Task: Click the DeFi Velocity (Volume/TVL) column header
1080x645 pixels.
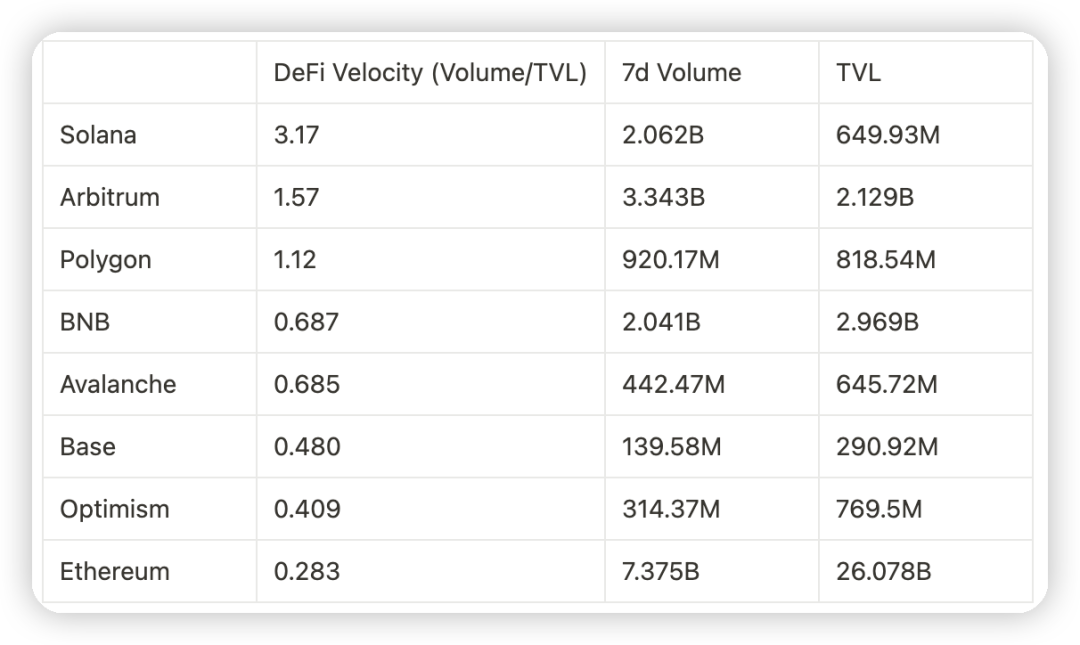Action: (x=430, y=73)
